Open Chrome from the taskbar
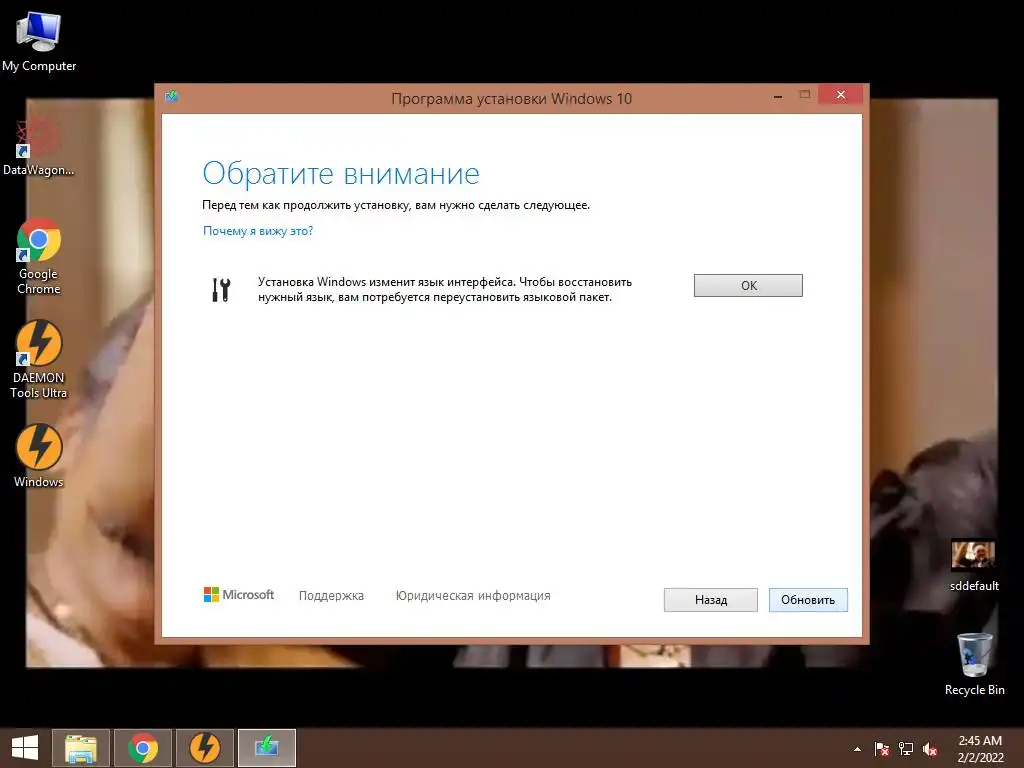Viewport: 1024px width, 768px height. click(143, 748)
